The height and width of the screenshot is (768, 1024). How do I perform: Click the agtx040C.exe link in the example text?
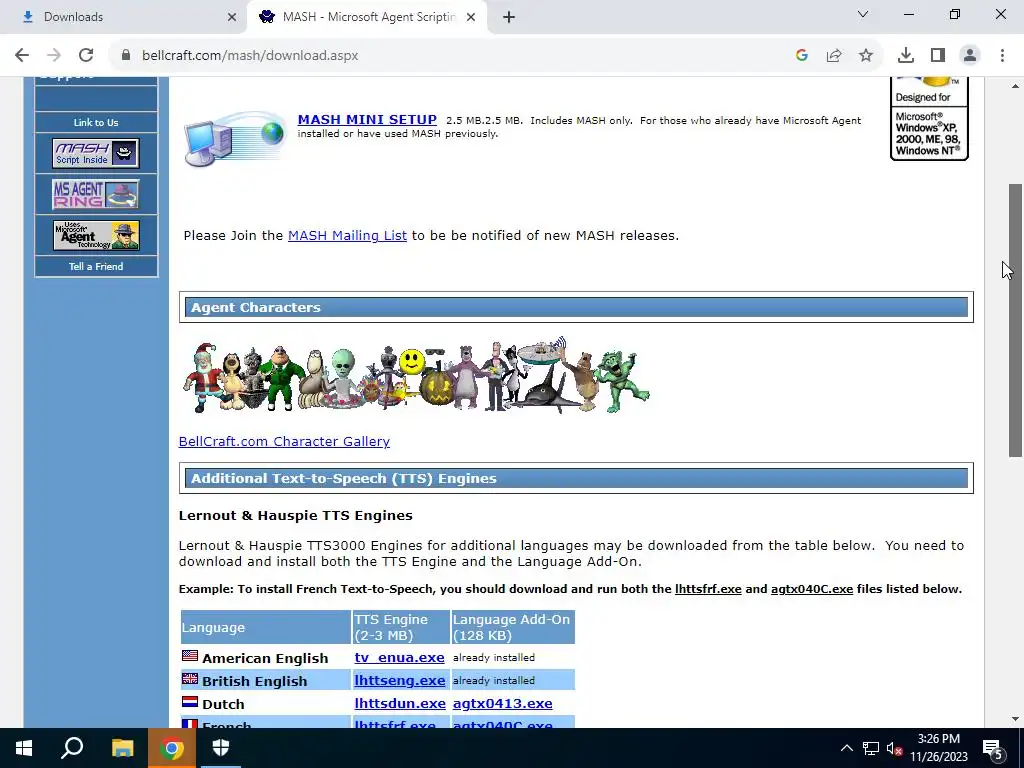point(812,589)
